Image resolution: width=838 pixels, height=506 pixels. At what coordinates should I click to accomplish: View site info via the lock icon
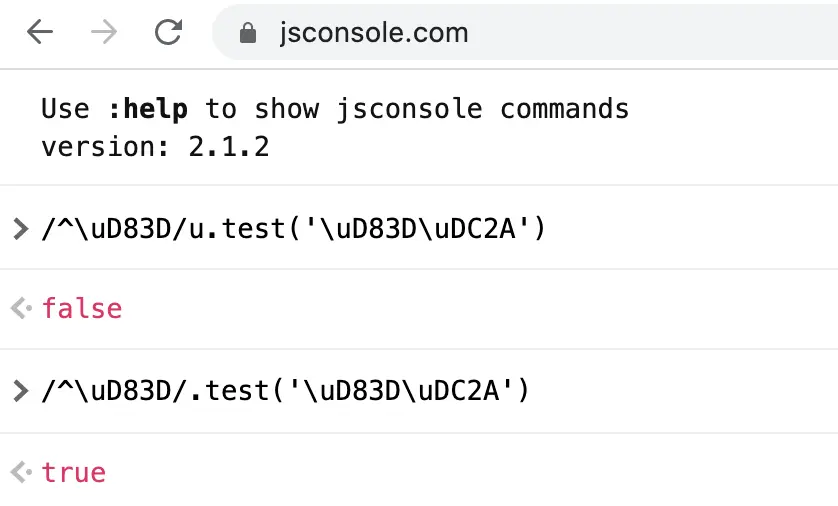coord(247,33)
